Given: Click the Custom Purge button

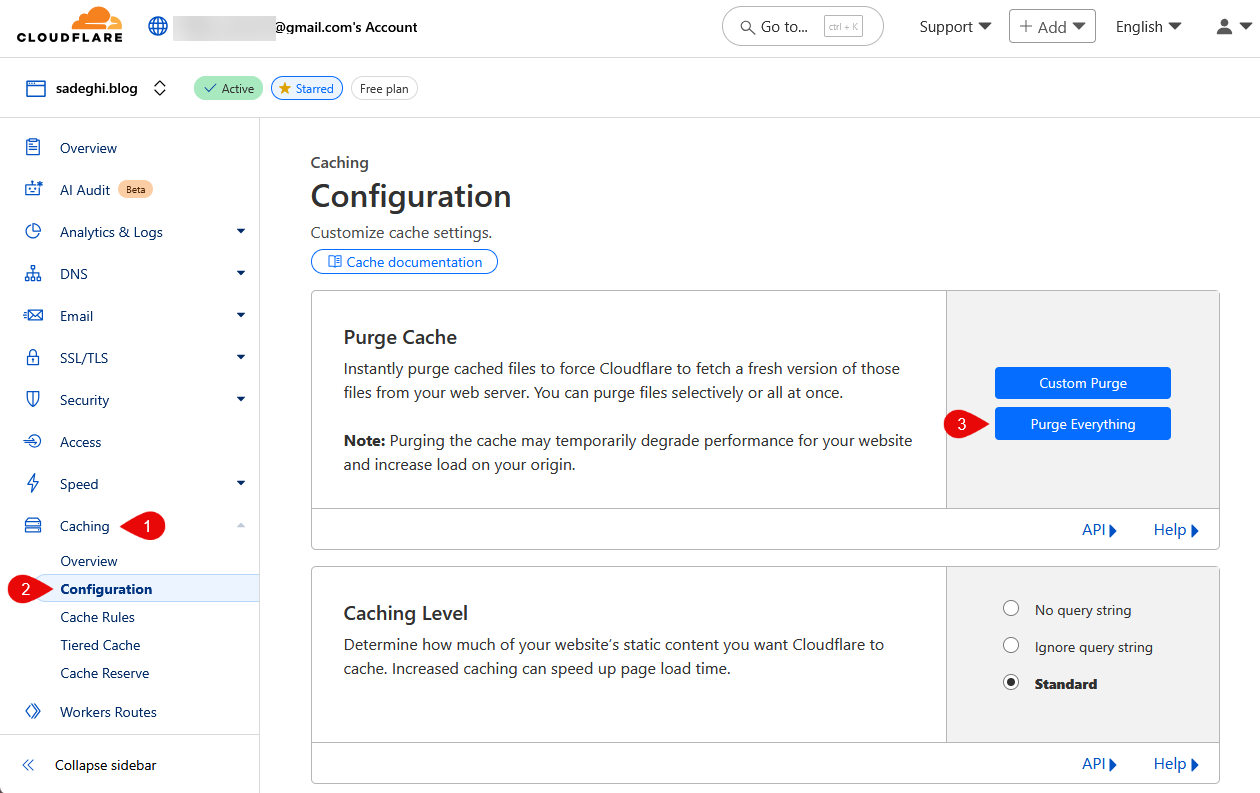Looking at the screenshot, I should pos(1082,383).
